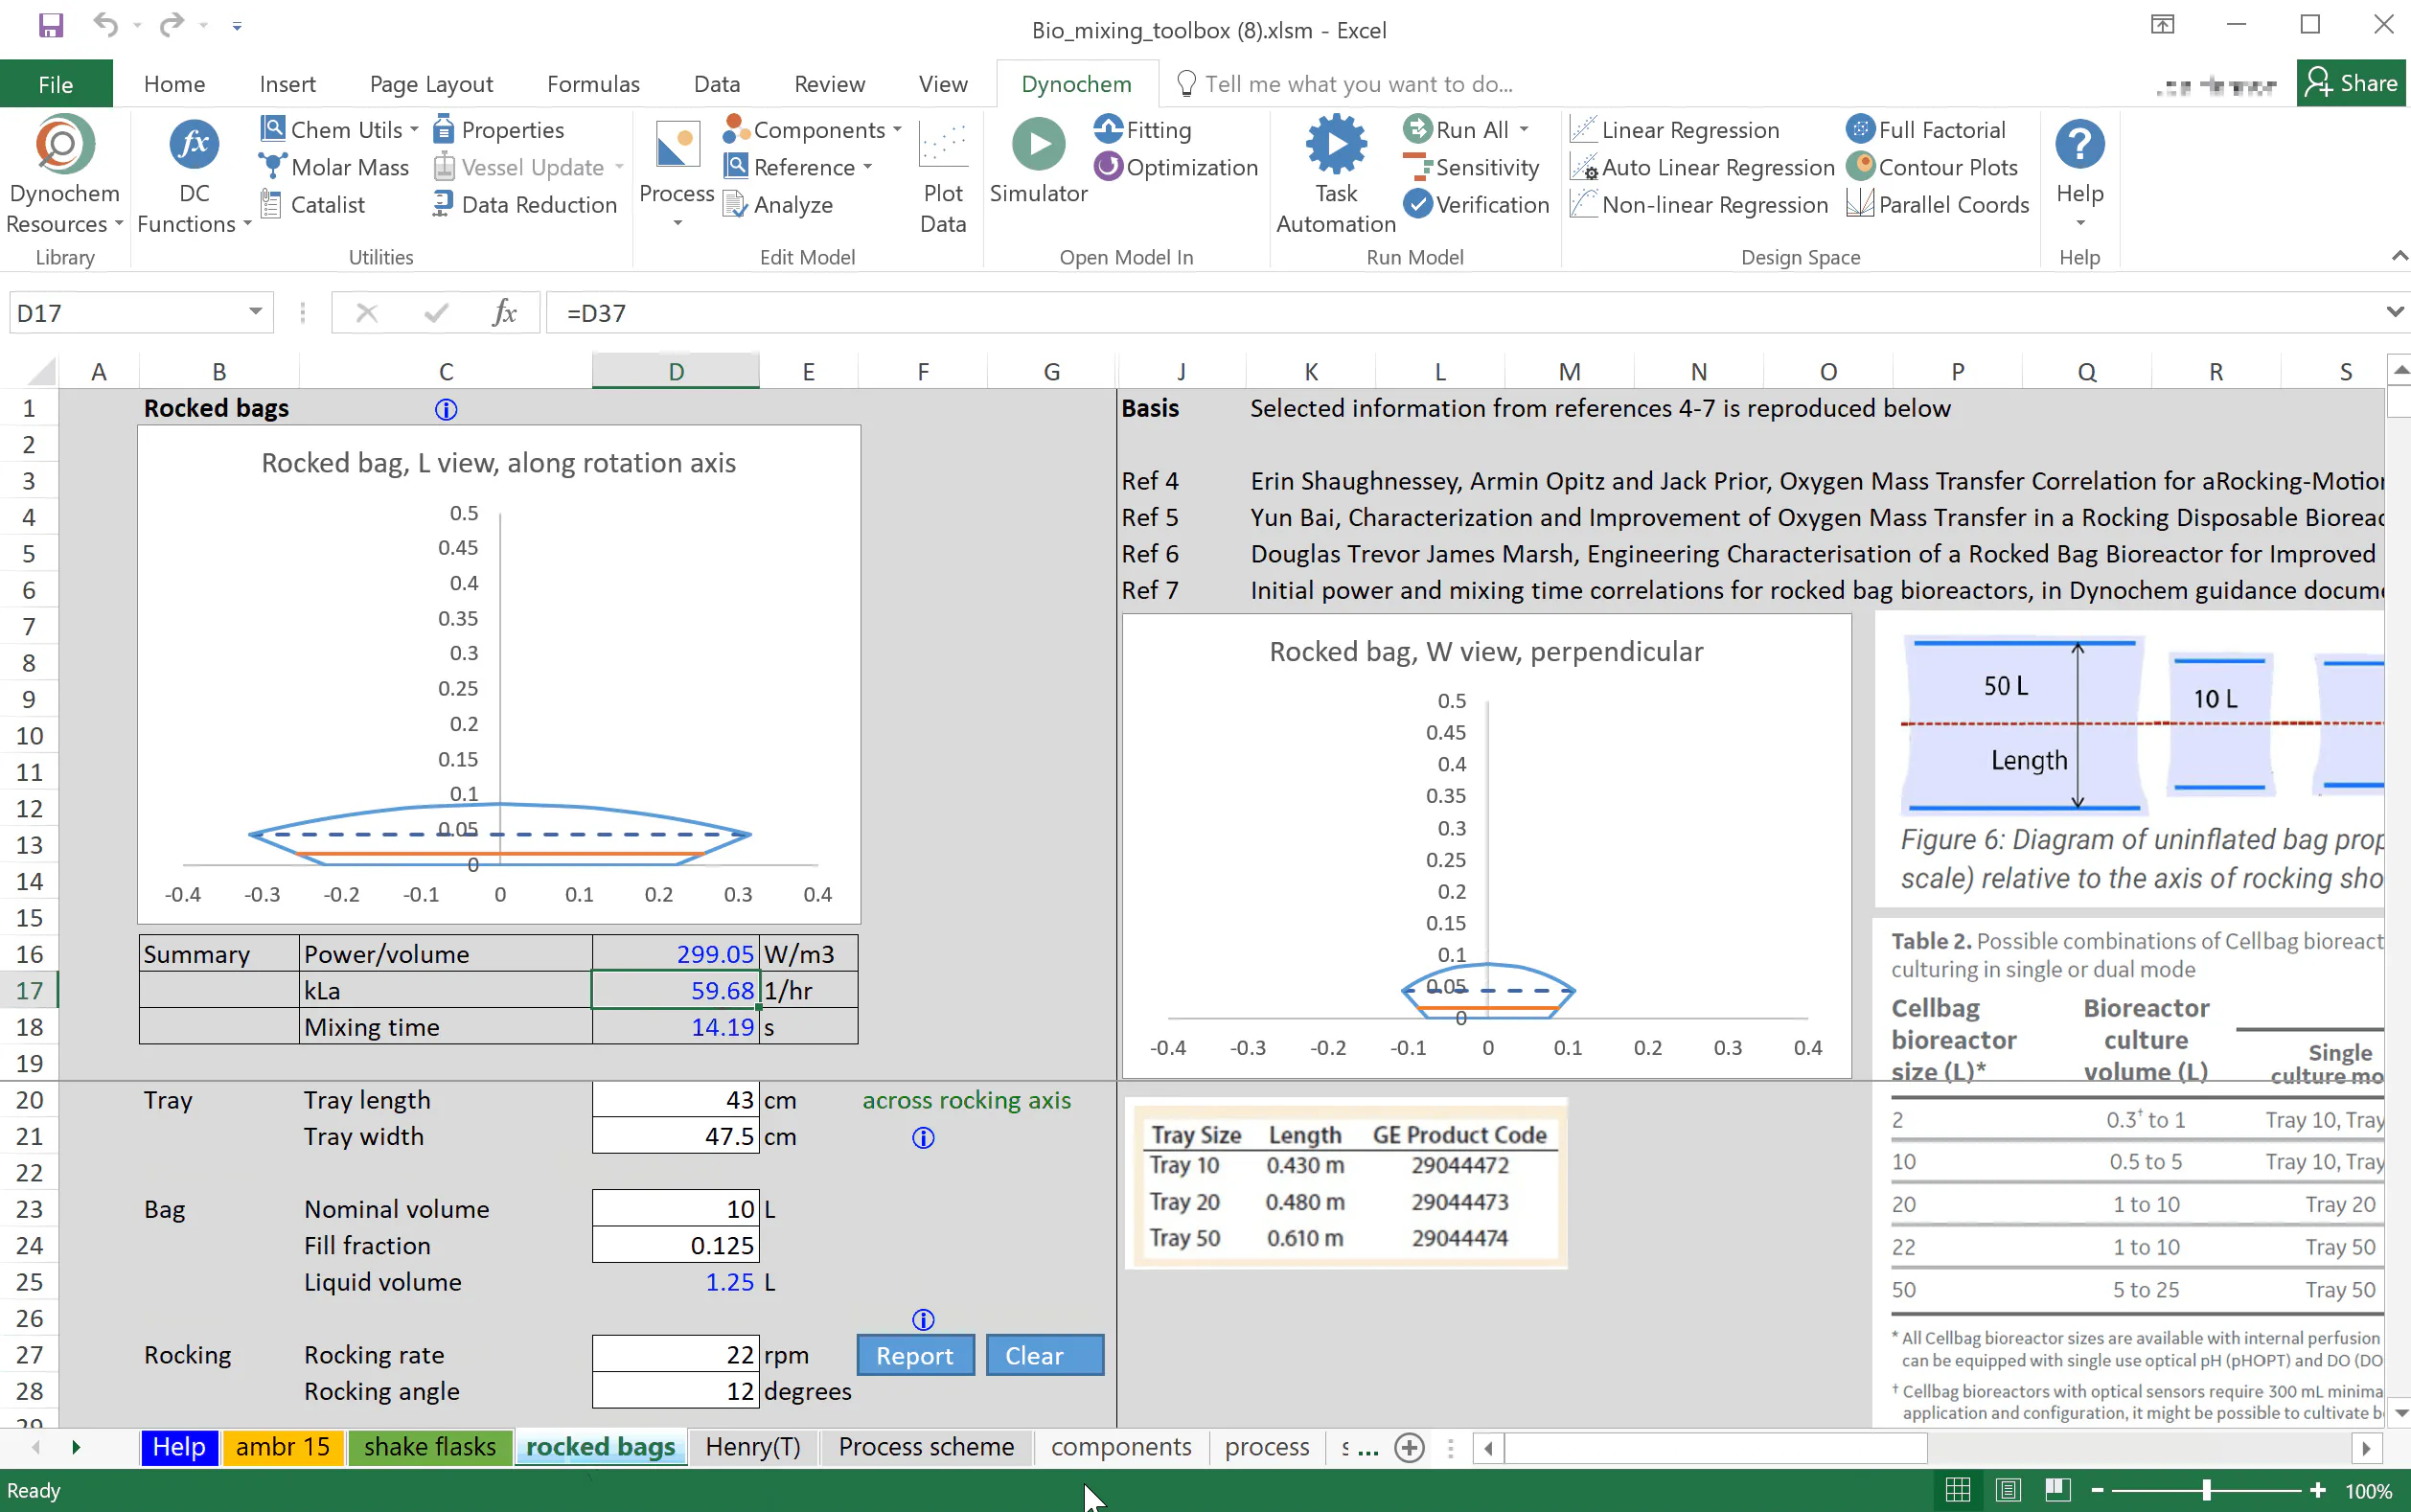Switch to Page Break Preview view
The height and width of the screenshot is (1512, 2411).
[x=2057, y=1490]
